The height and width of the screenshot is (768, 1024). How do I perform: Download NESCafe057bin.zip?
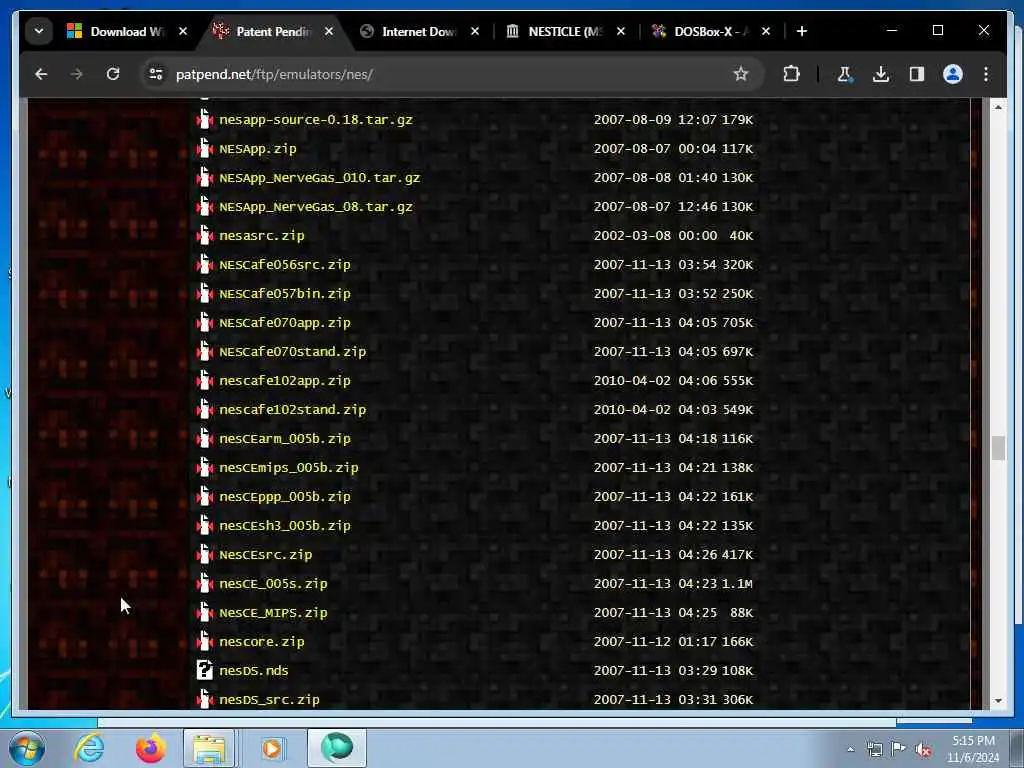coord(285,293)
